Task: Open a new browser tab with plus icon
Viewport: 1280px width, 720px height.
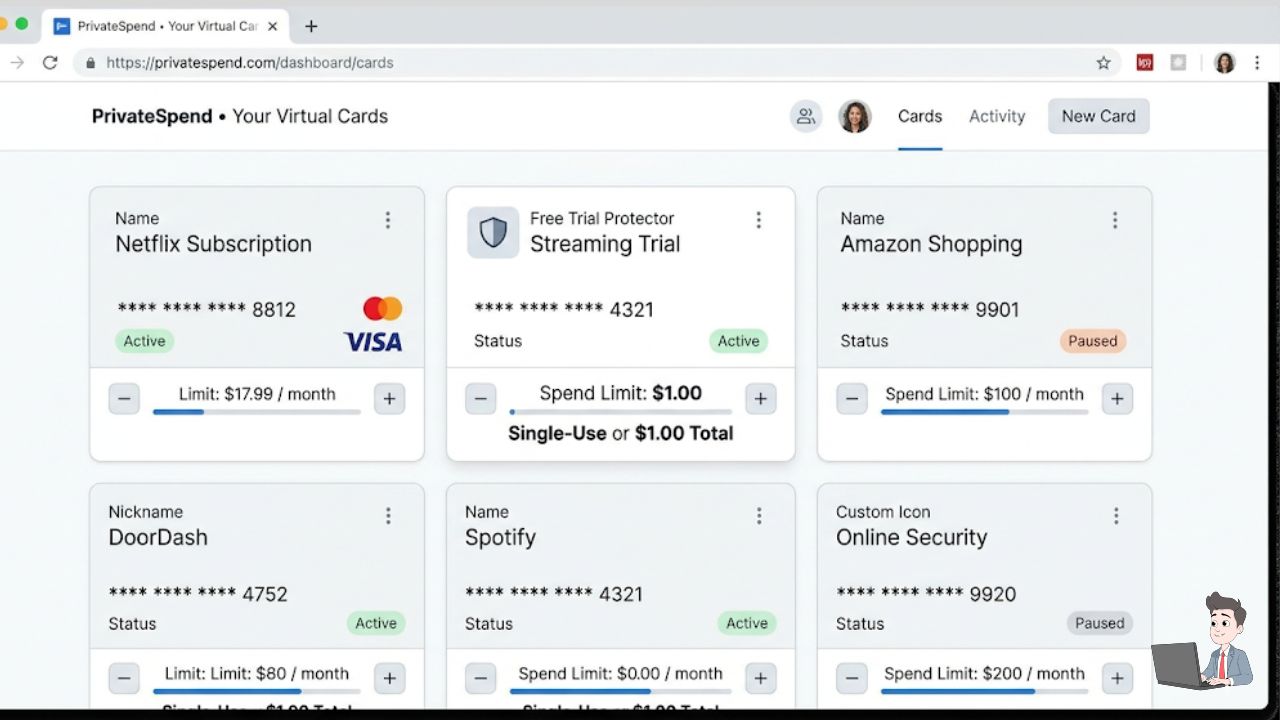Action: (x=311, y=26)
